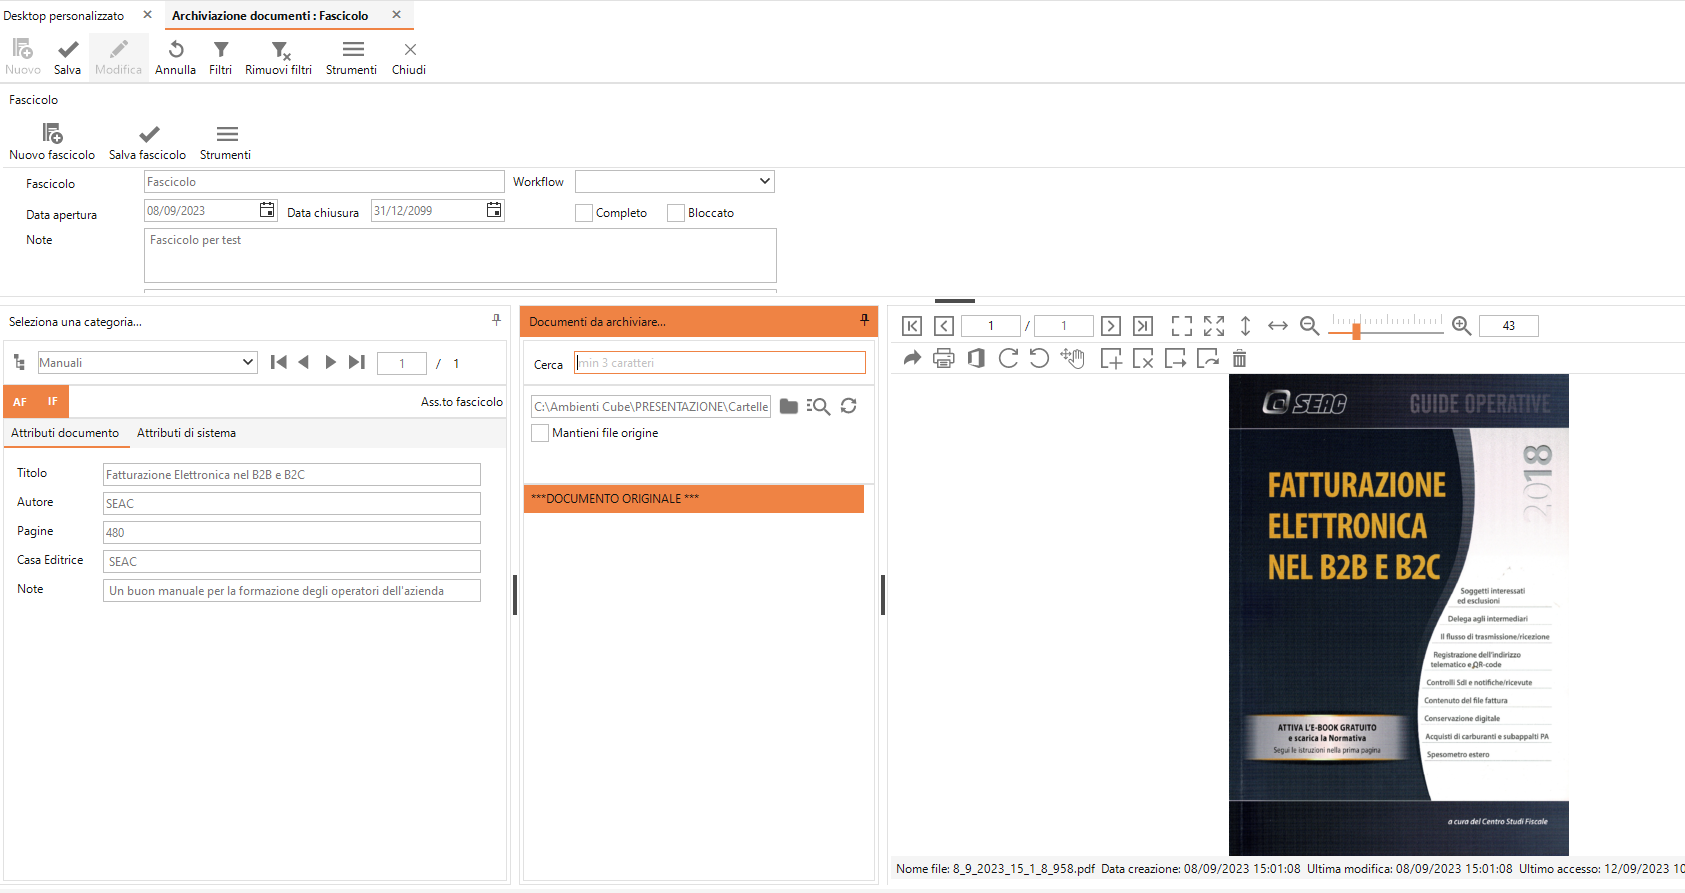1685x893 pixels.
Task: Click Ass.to fascicolo link
Action: pos(462,402)
